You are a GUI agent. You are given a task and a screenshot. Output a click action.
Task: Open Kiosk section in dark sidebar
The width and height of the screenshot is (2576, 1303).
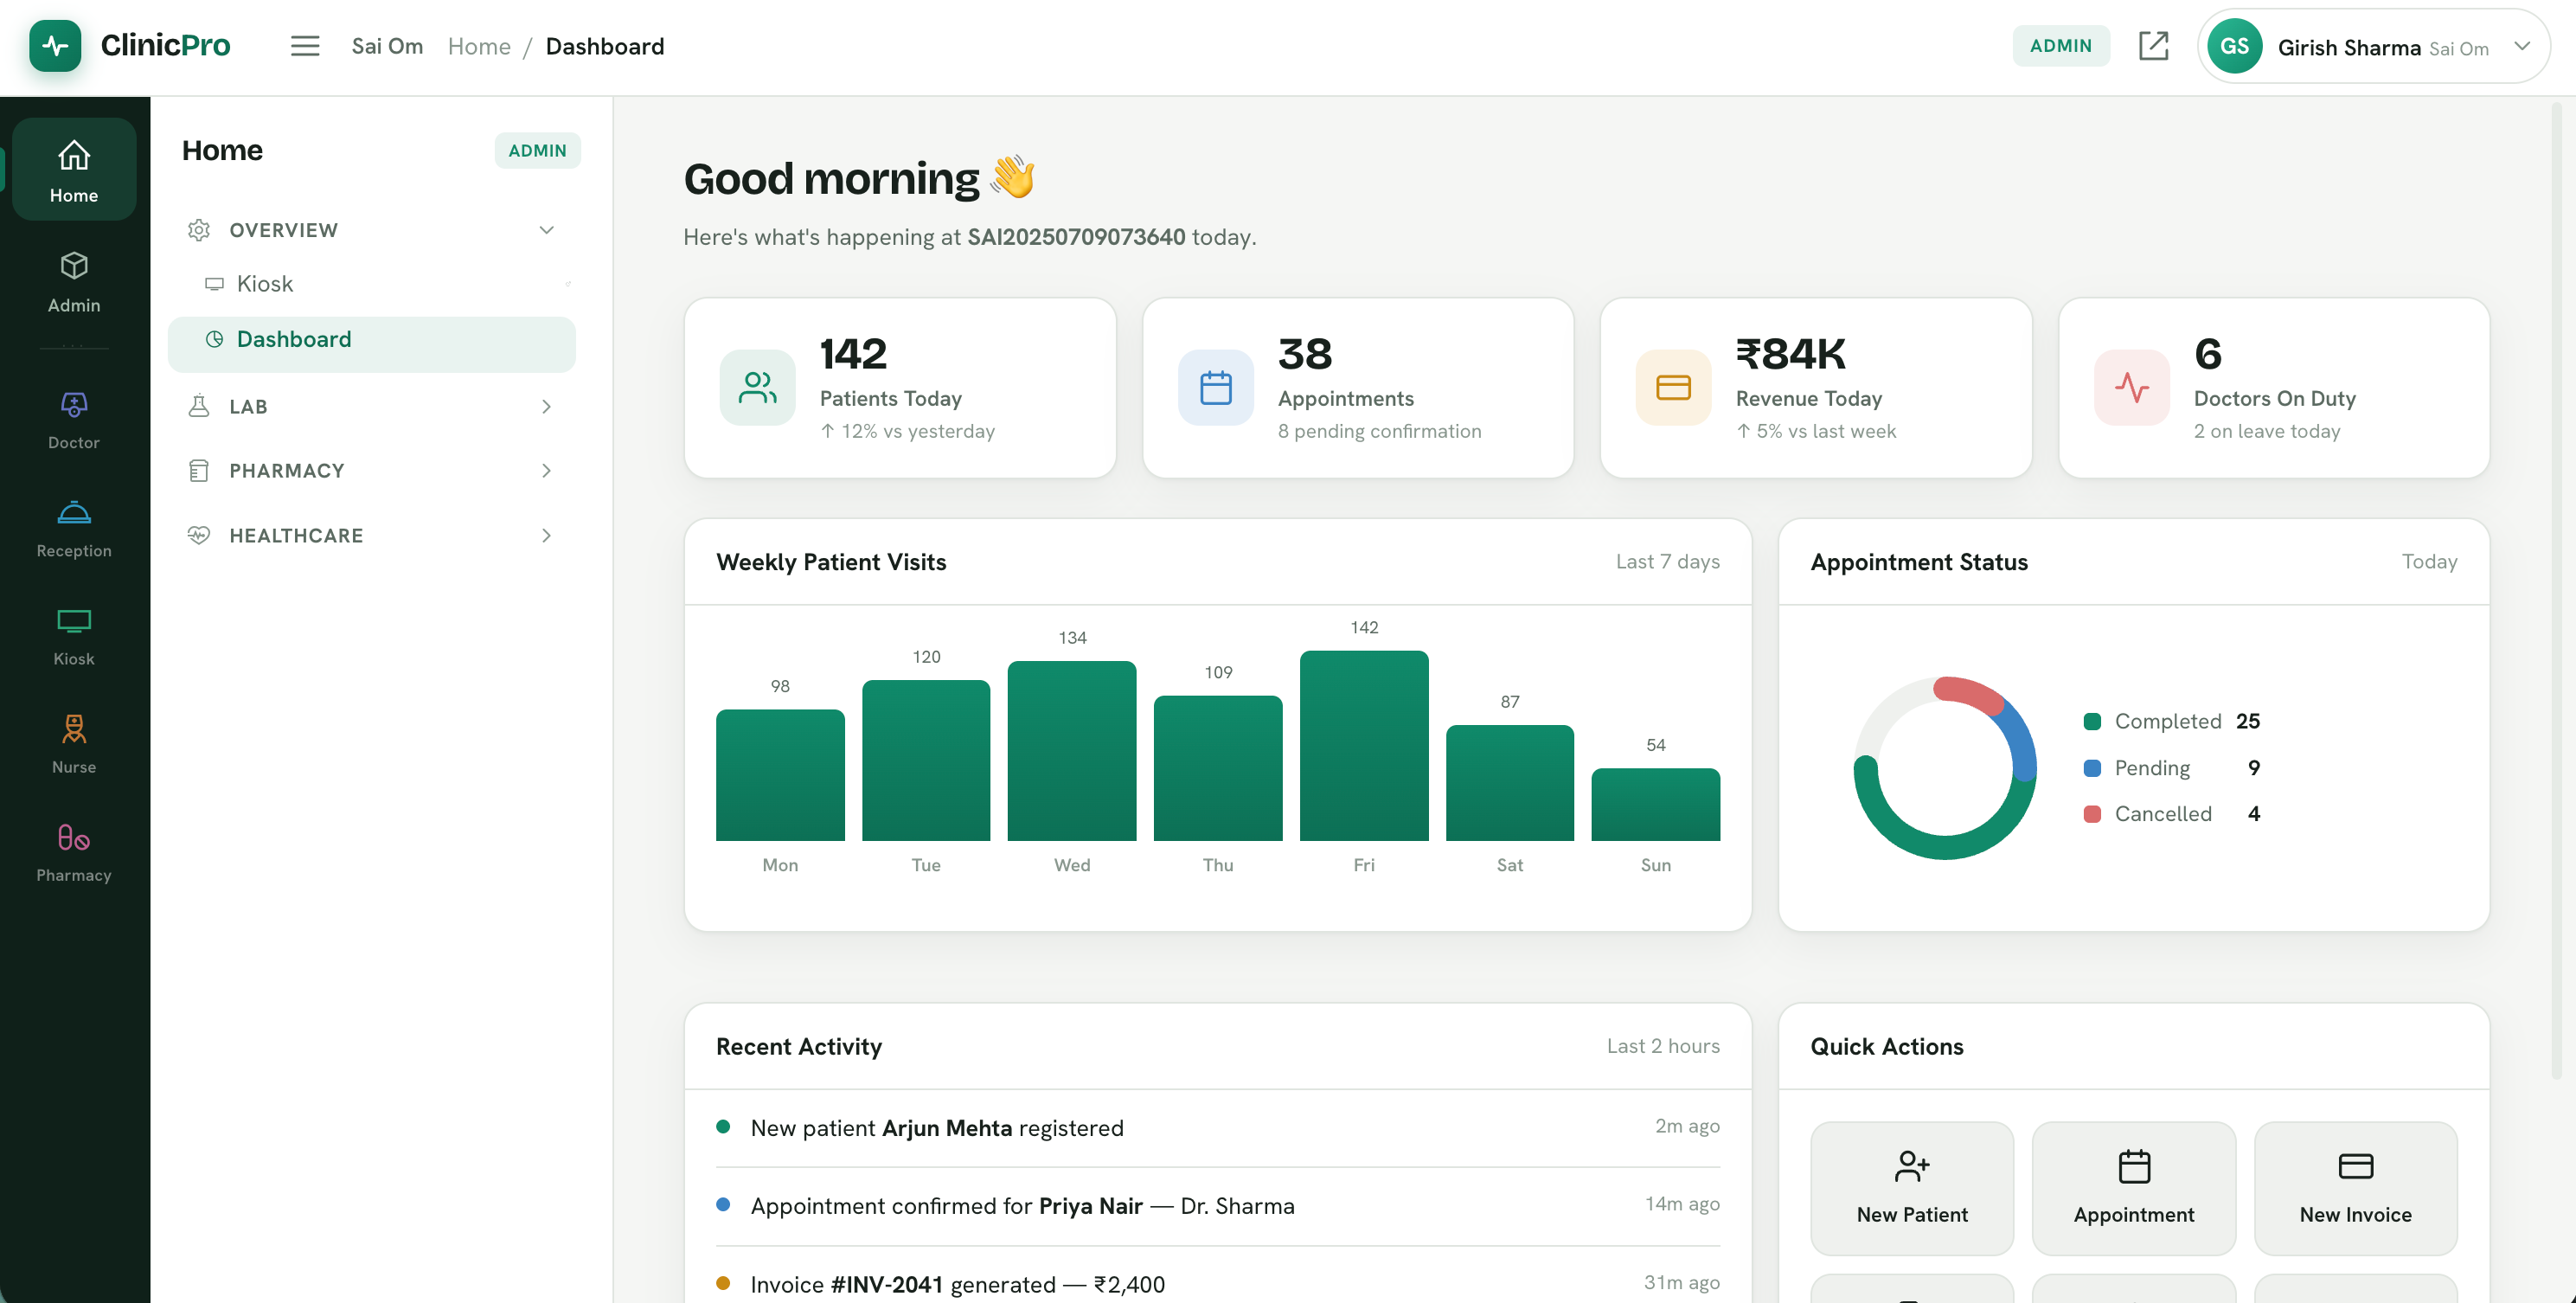point(74,636)
